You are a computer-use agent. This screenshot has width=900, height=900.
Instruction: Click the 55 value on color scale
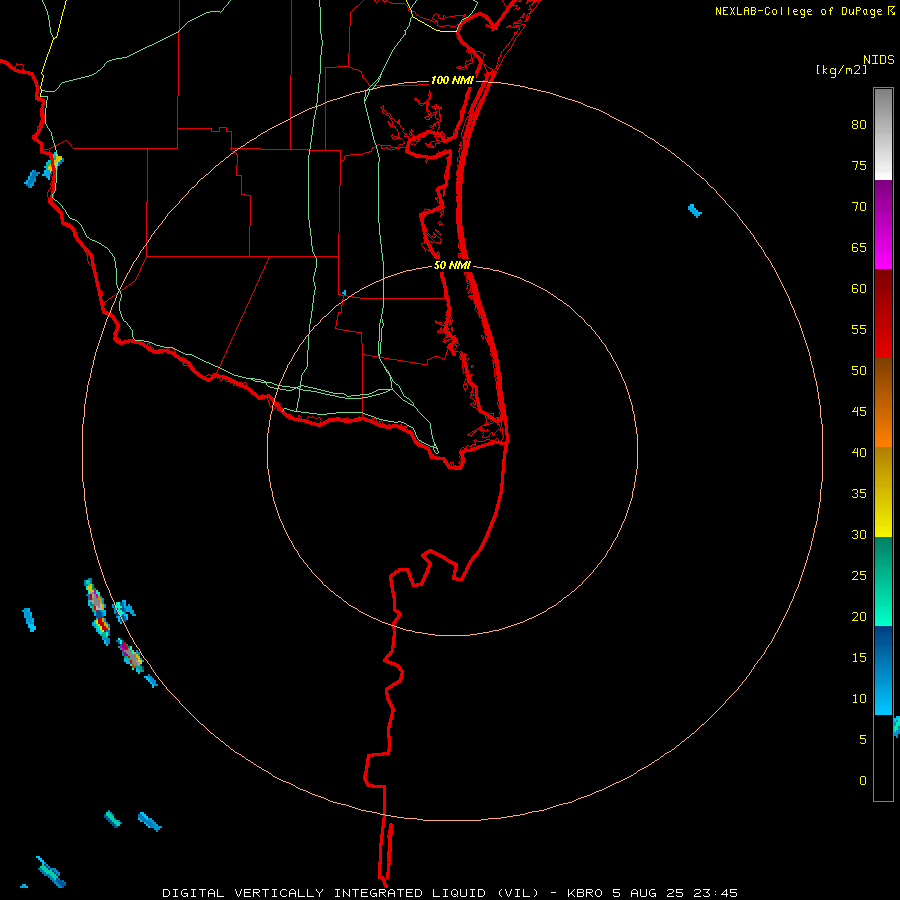(859, 329)
